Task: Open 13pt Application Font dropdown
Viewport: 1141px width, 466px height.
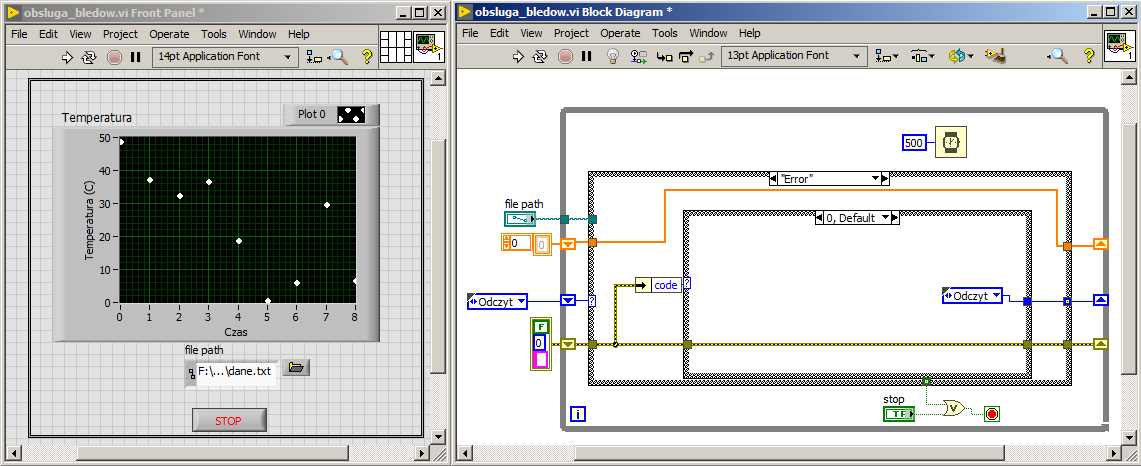Action: tap(793, 56)
